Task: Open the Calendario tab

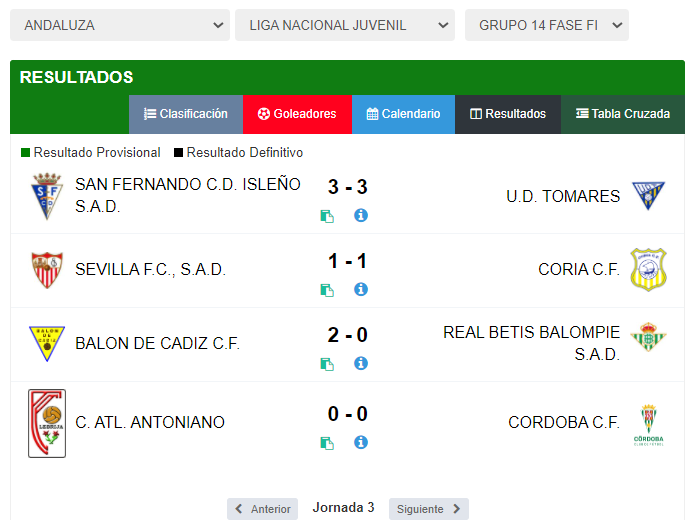Action: tap(403, 114)
